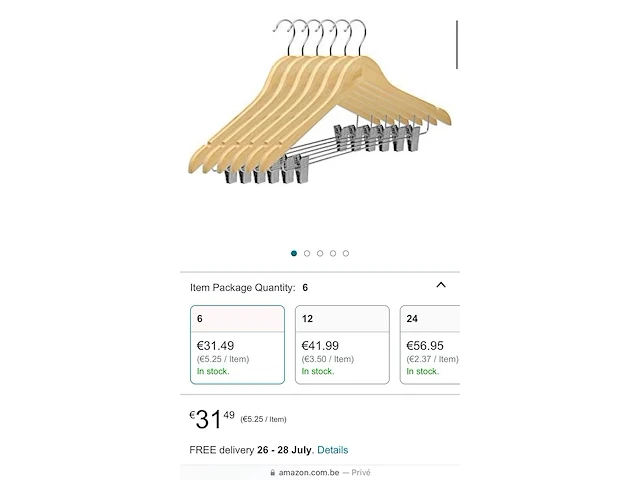This screenshot has width=640, height=480.
Task: Click the Privé label in the address bar
Action: pos(361,473)
